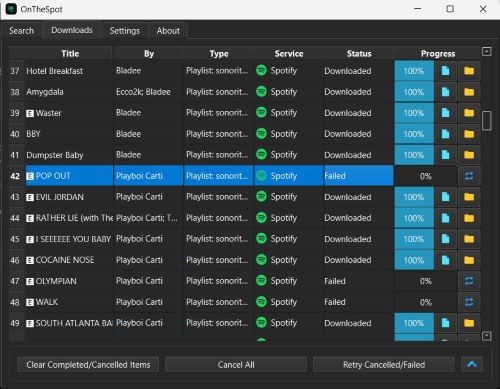The width and height of the screenshot is (500, 389).
Task: Select the Amygdala title cell
Action: click(x=69, y=92)
